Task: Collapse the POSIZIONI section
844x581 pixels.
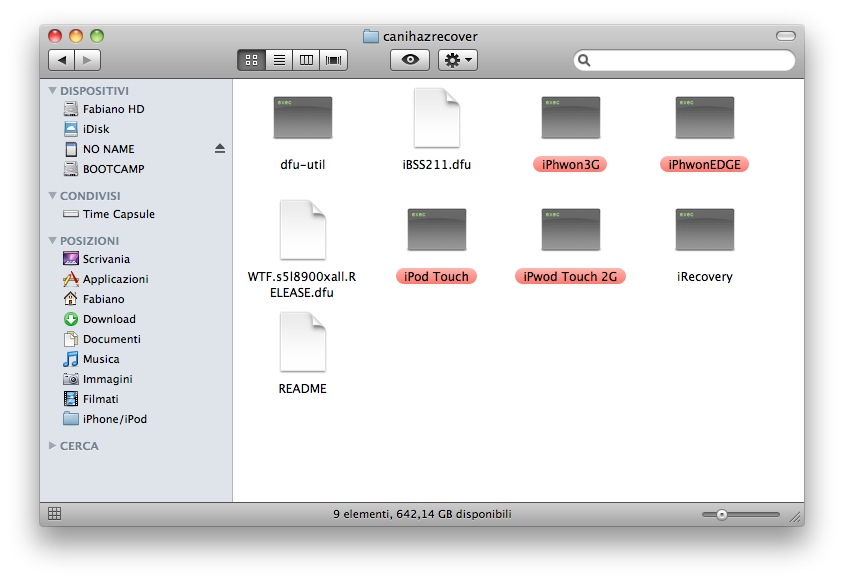Action: tap(52, 241)
